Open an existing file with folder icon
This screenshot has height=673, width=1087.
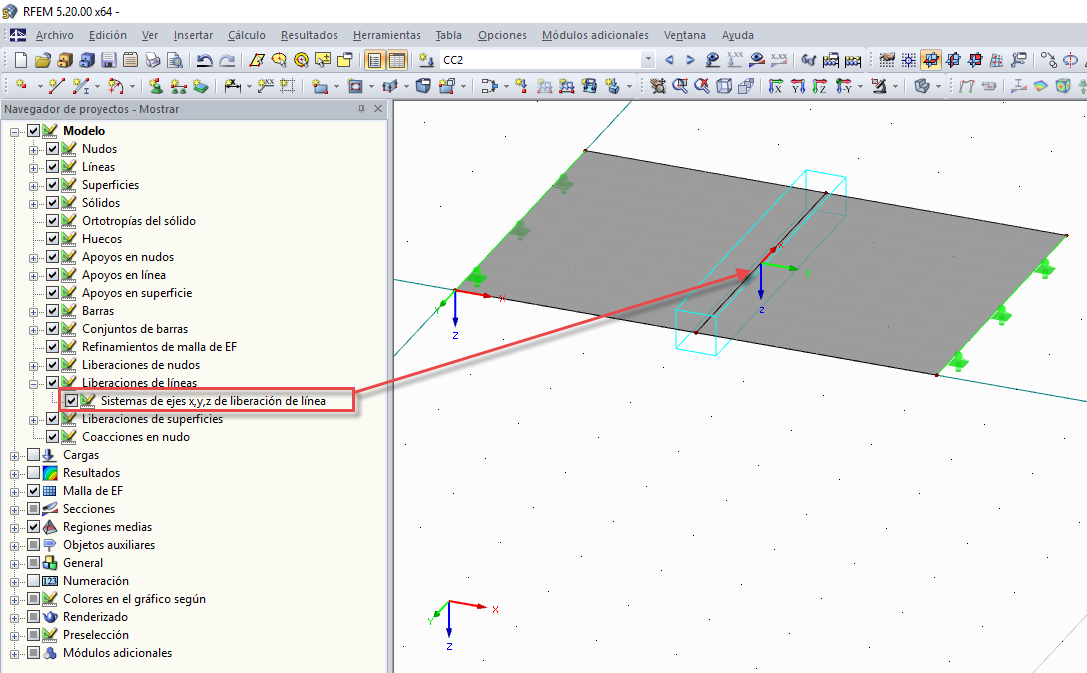tap(42, 60)
